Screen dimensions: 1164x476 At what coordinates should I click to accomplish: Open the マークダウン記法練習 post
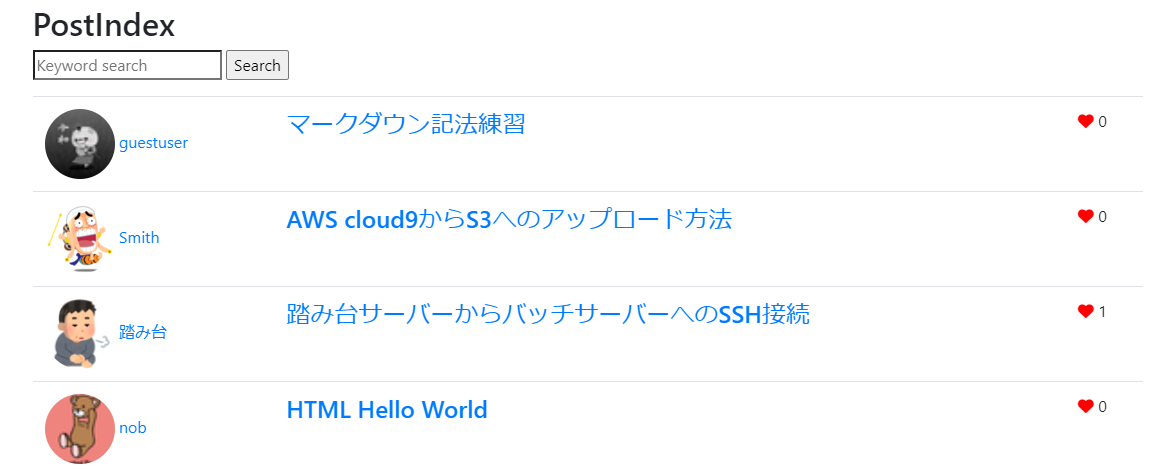(x=405, y=124)
